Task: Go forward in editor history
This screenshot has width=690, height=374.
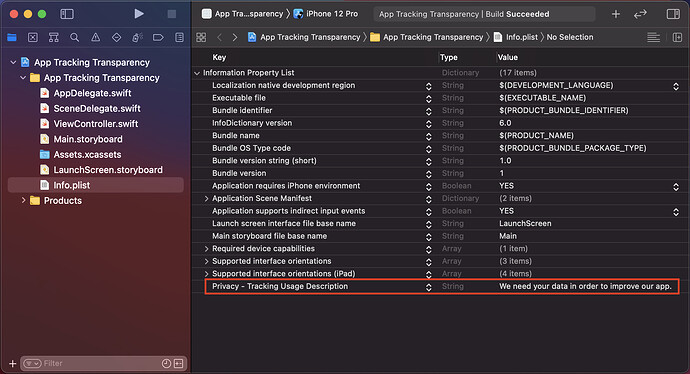Action: point(235,37)
